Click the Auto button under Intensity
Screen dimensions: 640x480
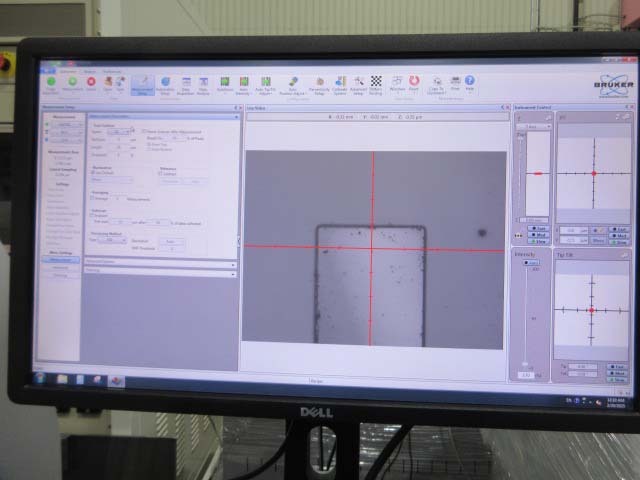[x=531, y=262]
